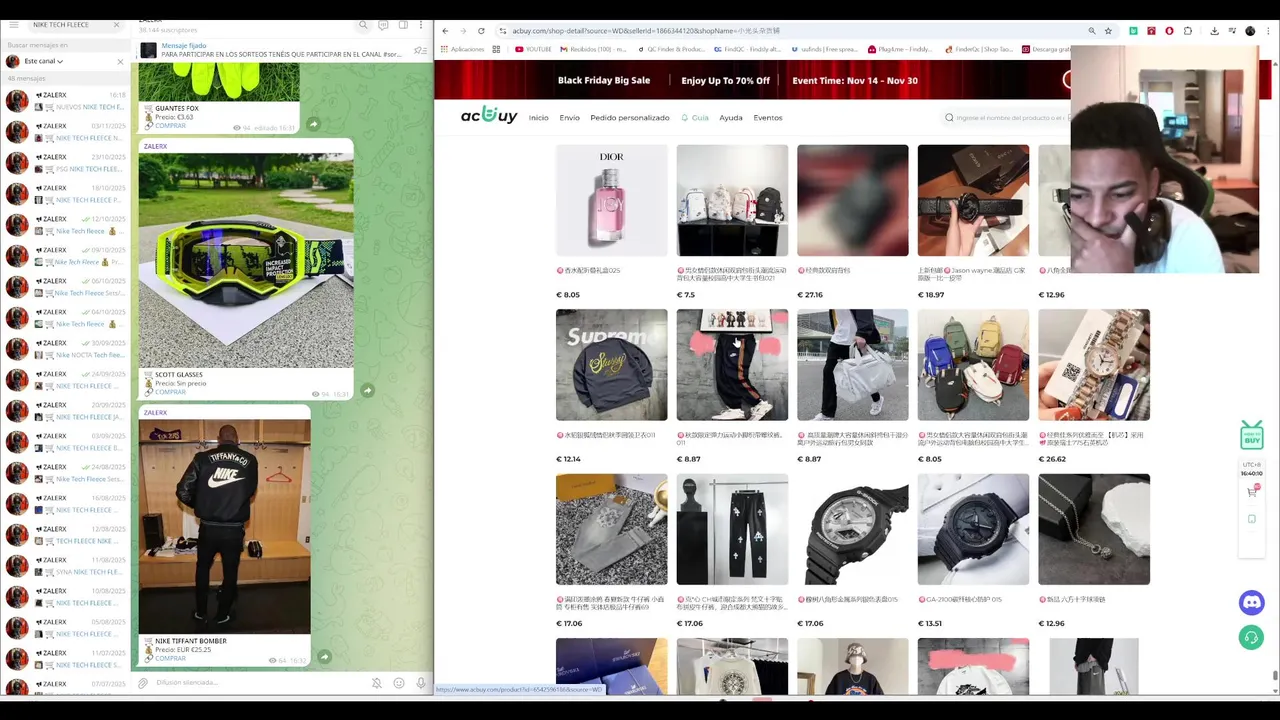The height and width of the screenshot is (720, 1280).
Task: Open the black belt product at €18.97
Action: (973, 200)
